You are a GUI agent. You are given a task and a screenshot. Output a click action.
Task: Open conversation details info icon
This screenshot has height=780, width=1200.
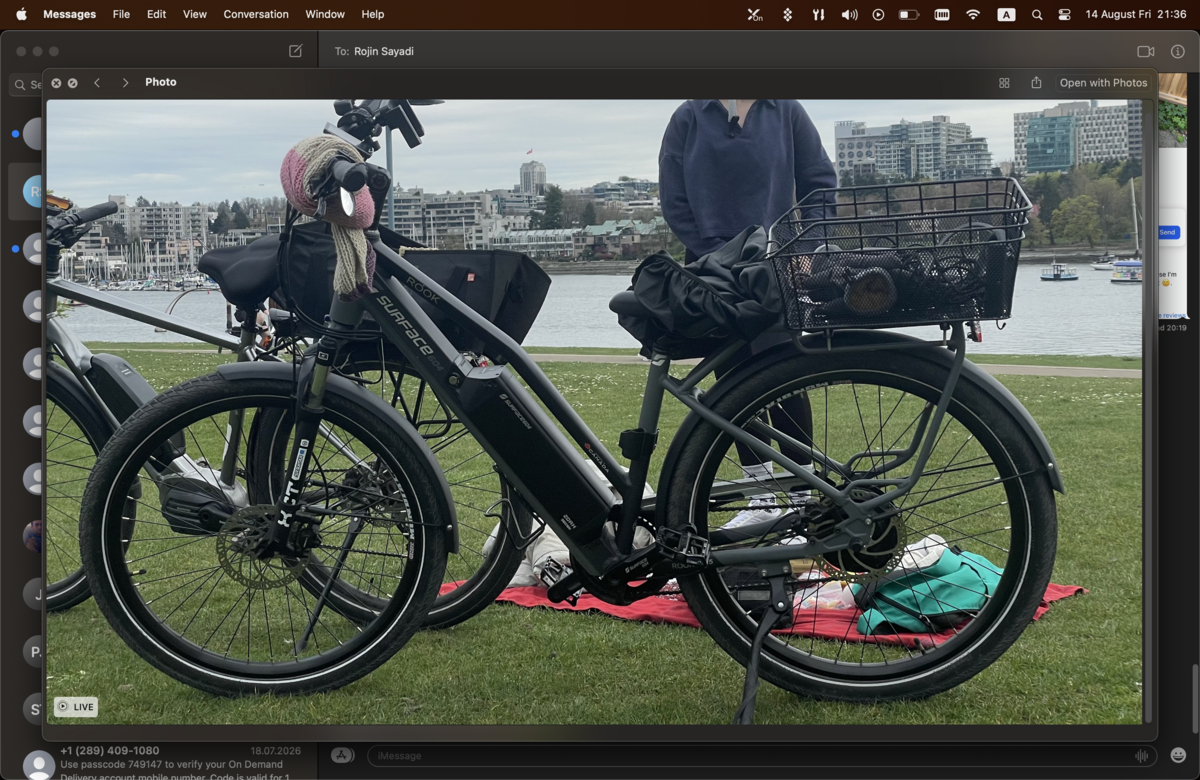[x=1178, y=51]
